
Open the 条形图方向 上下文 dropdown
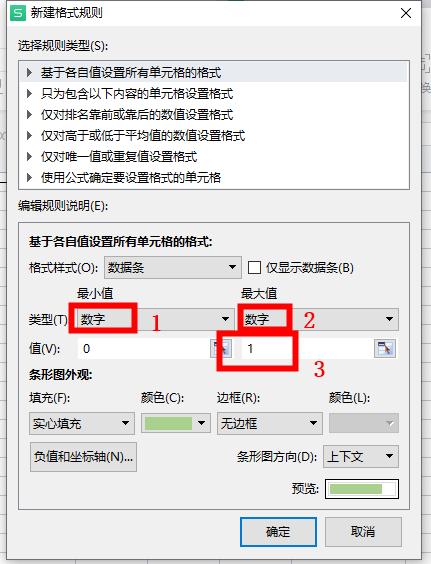click(x=361, y=456)
